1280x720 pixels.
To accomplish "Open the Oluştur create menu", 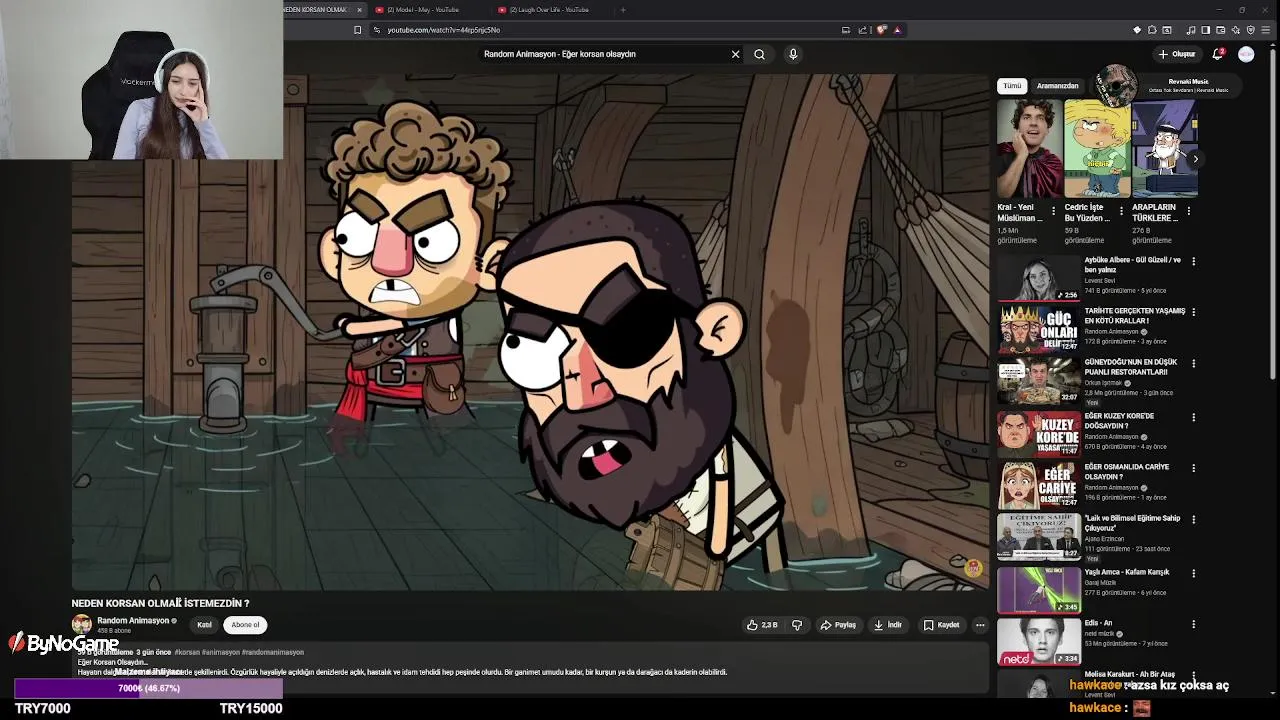I will click(1177, 54).
